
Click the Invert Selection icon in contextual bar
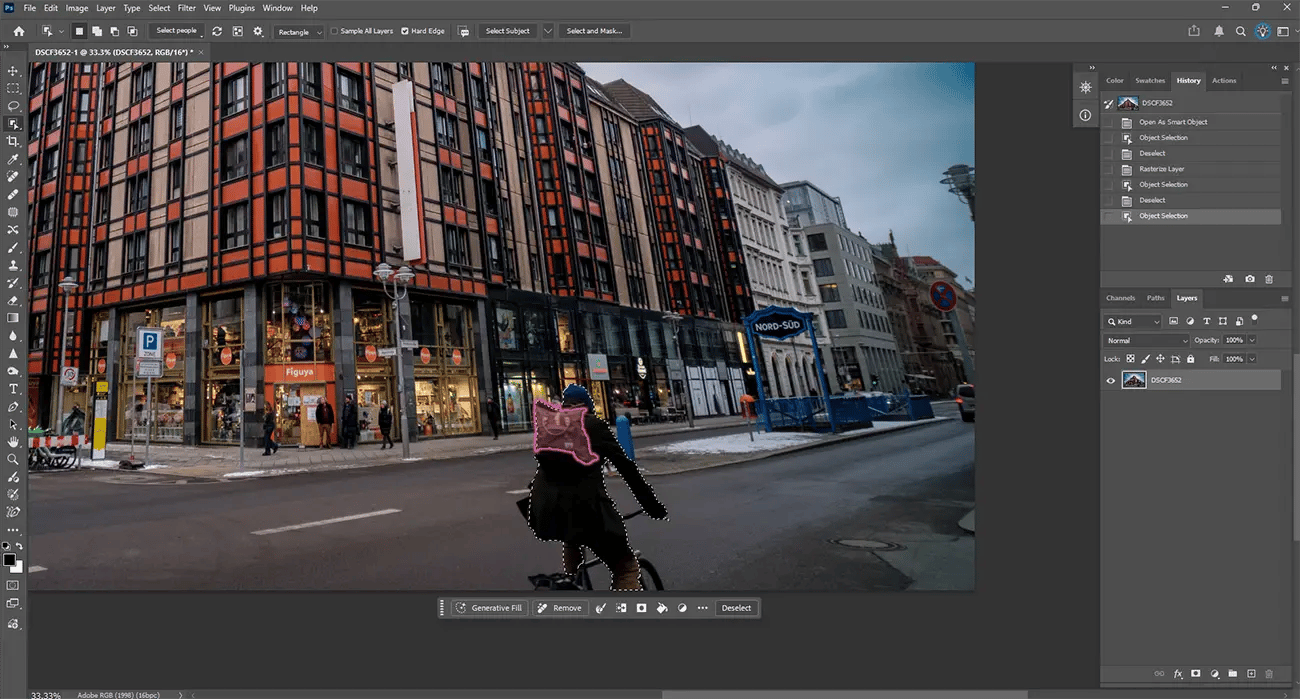coord(621,608)
